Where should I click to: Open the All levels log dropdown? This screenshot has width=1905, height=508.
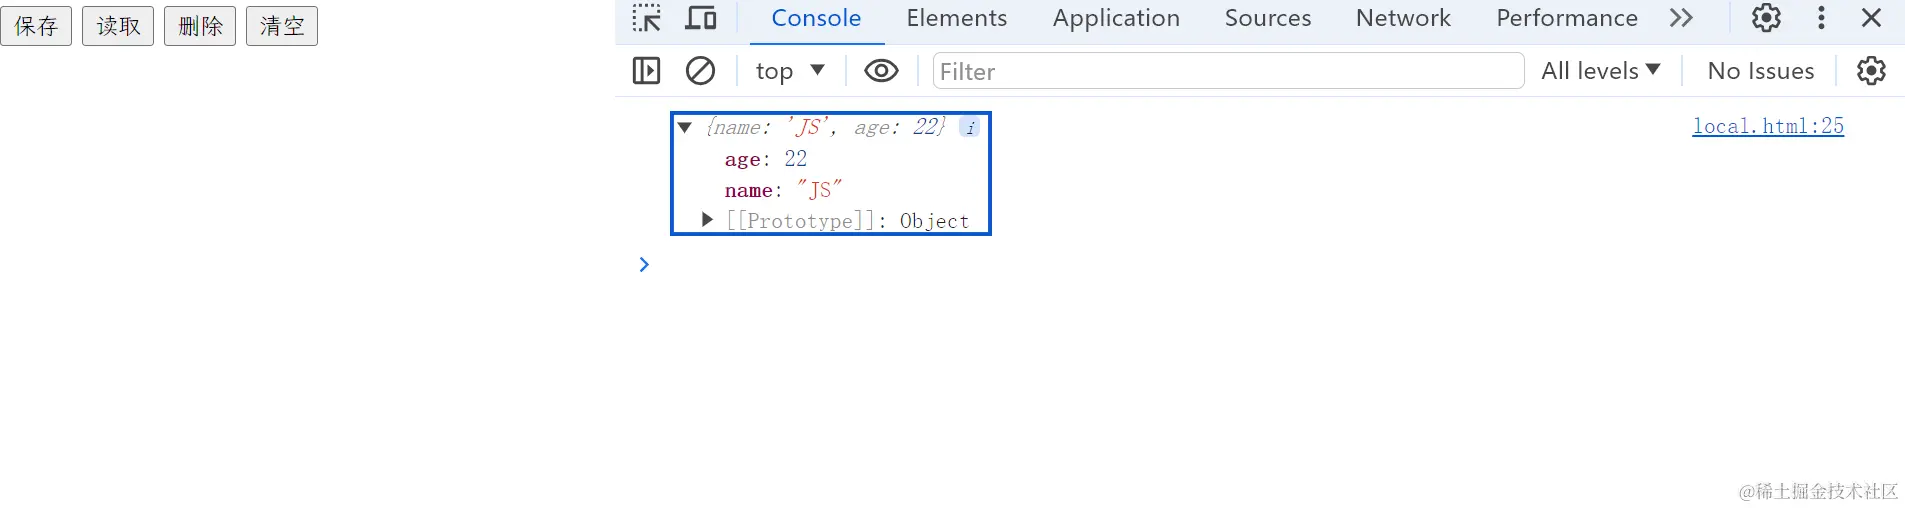(1600, 71)
